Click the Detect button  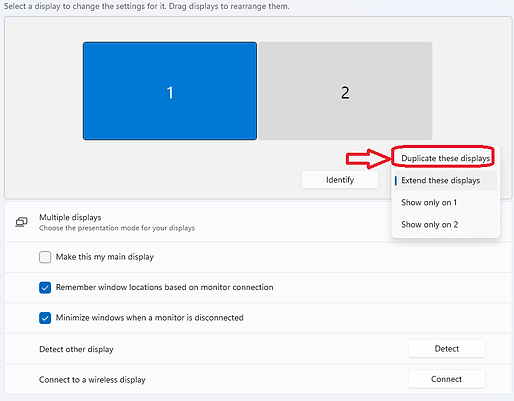(447, 349)
